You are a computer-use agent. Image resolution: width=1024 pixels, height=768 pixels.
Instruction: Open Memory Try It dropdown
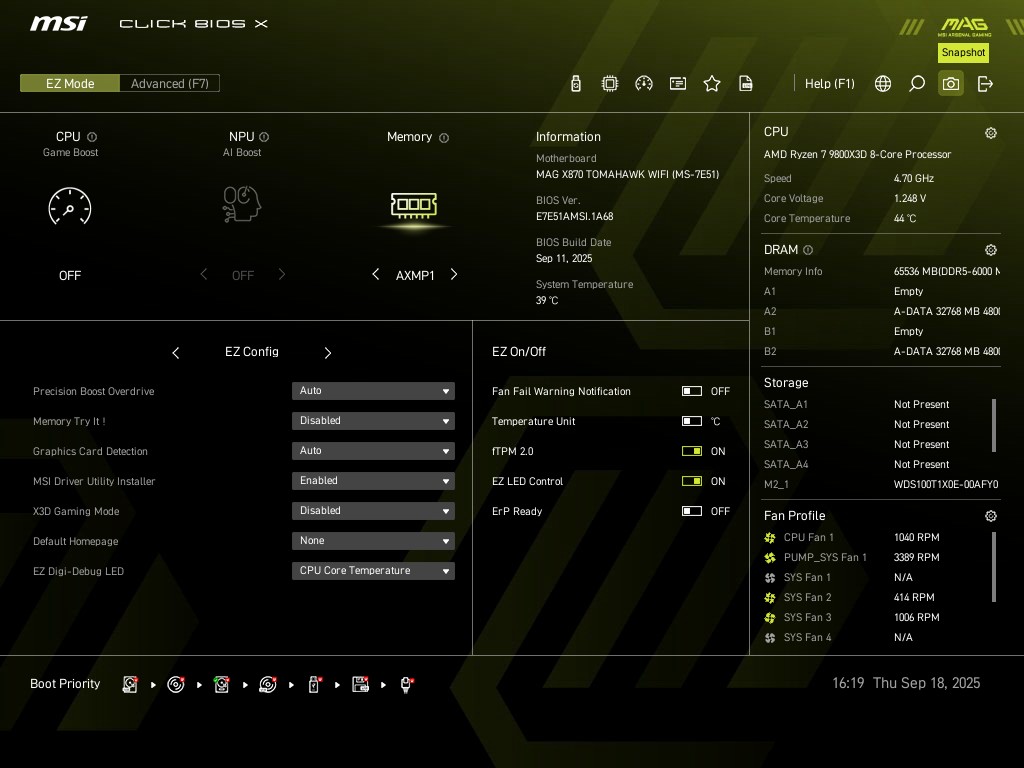373,421
